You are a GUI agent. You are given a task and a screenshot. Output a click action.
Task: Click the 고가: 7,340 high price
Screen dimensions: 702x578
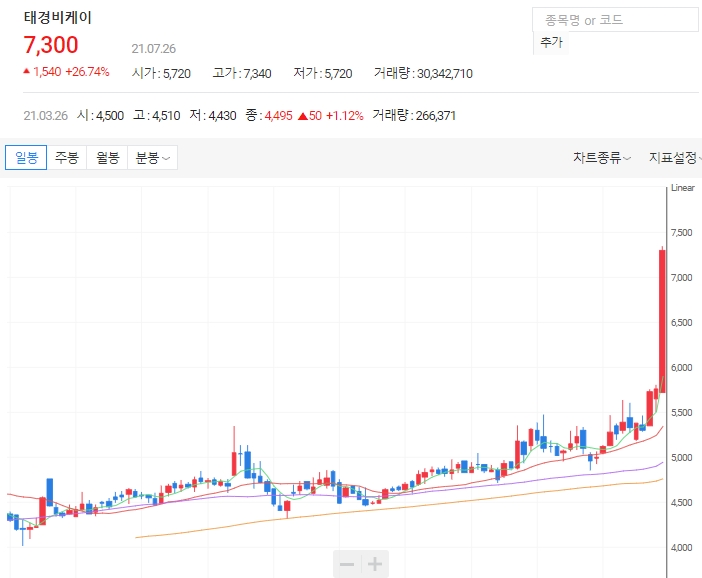242,73
